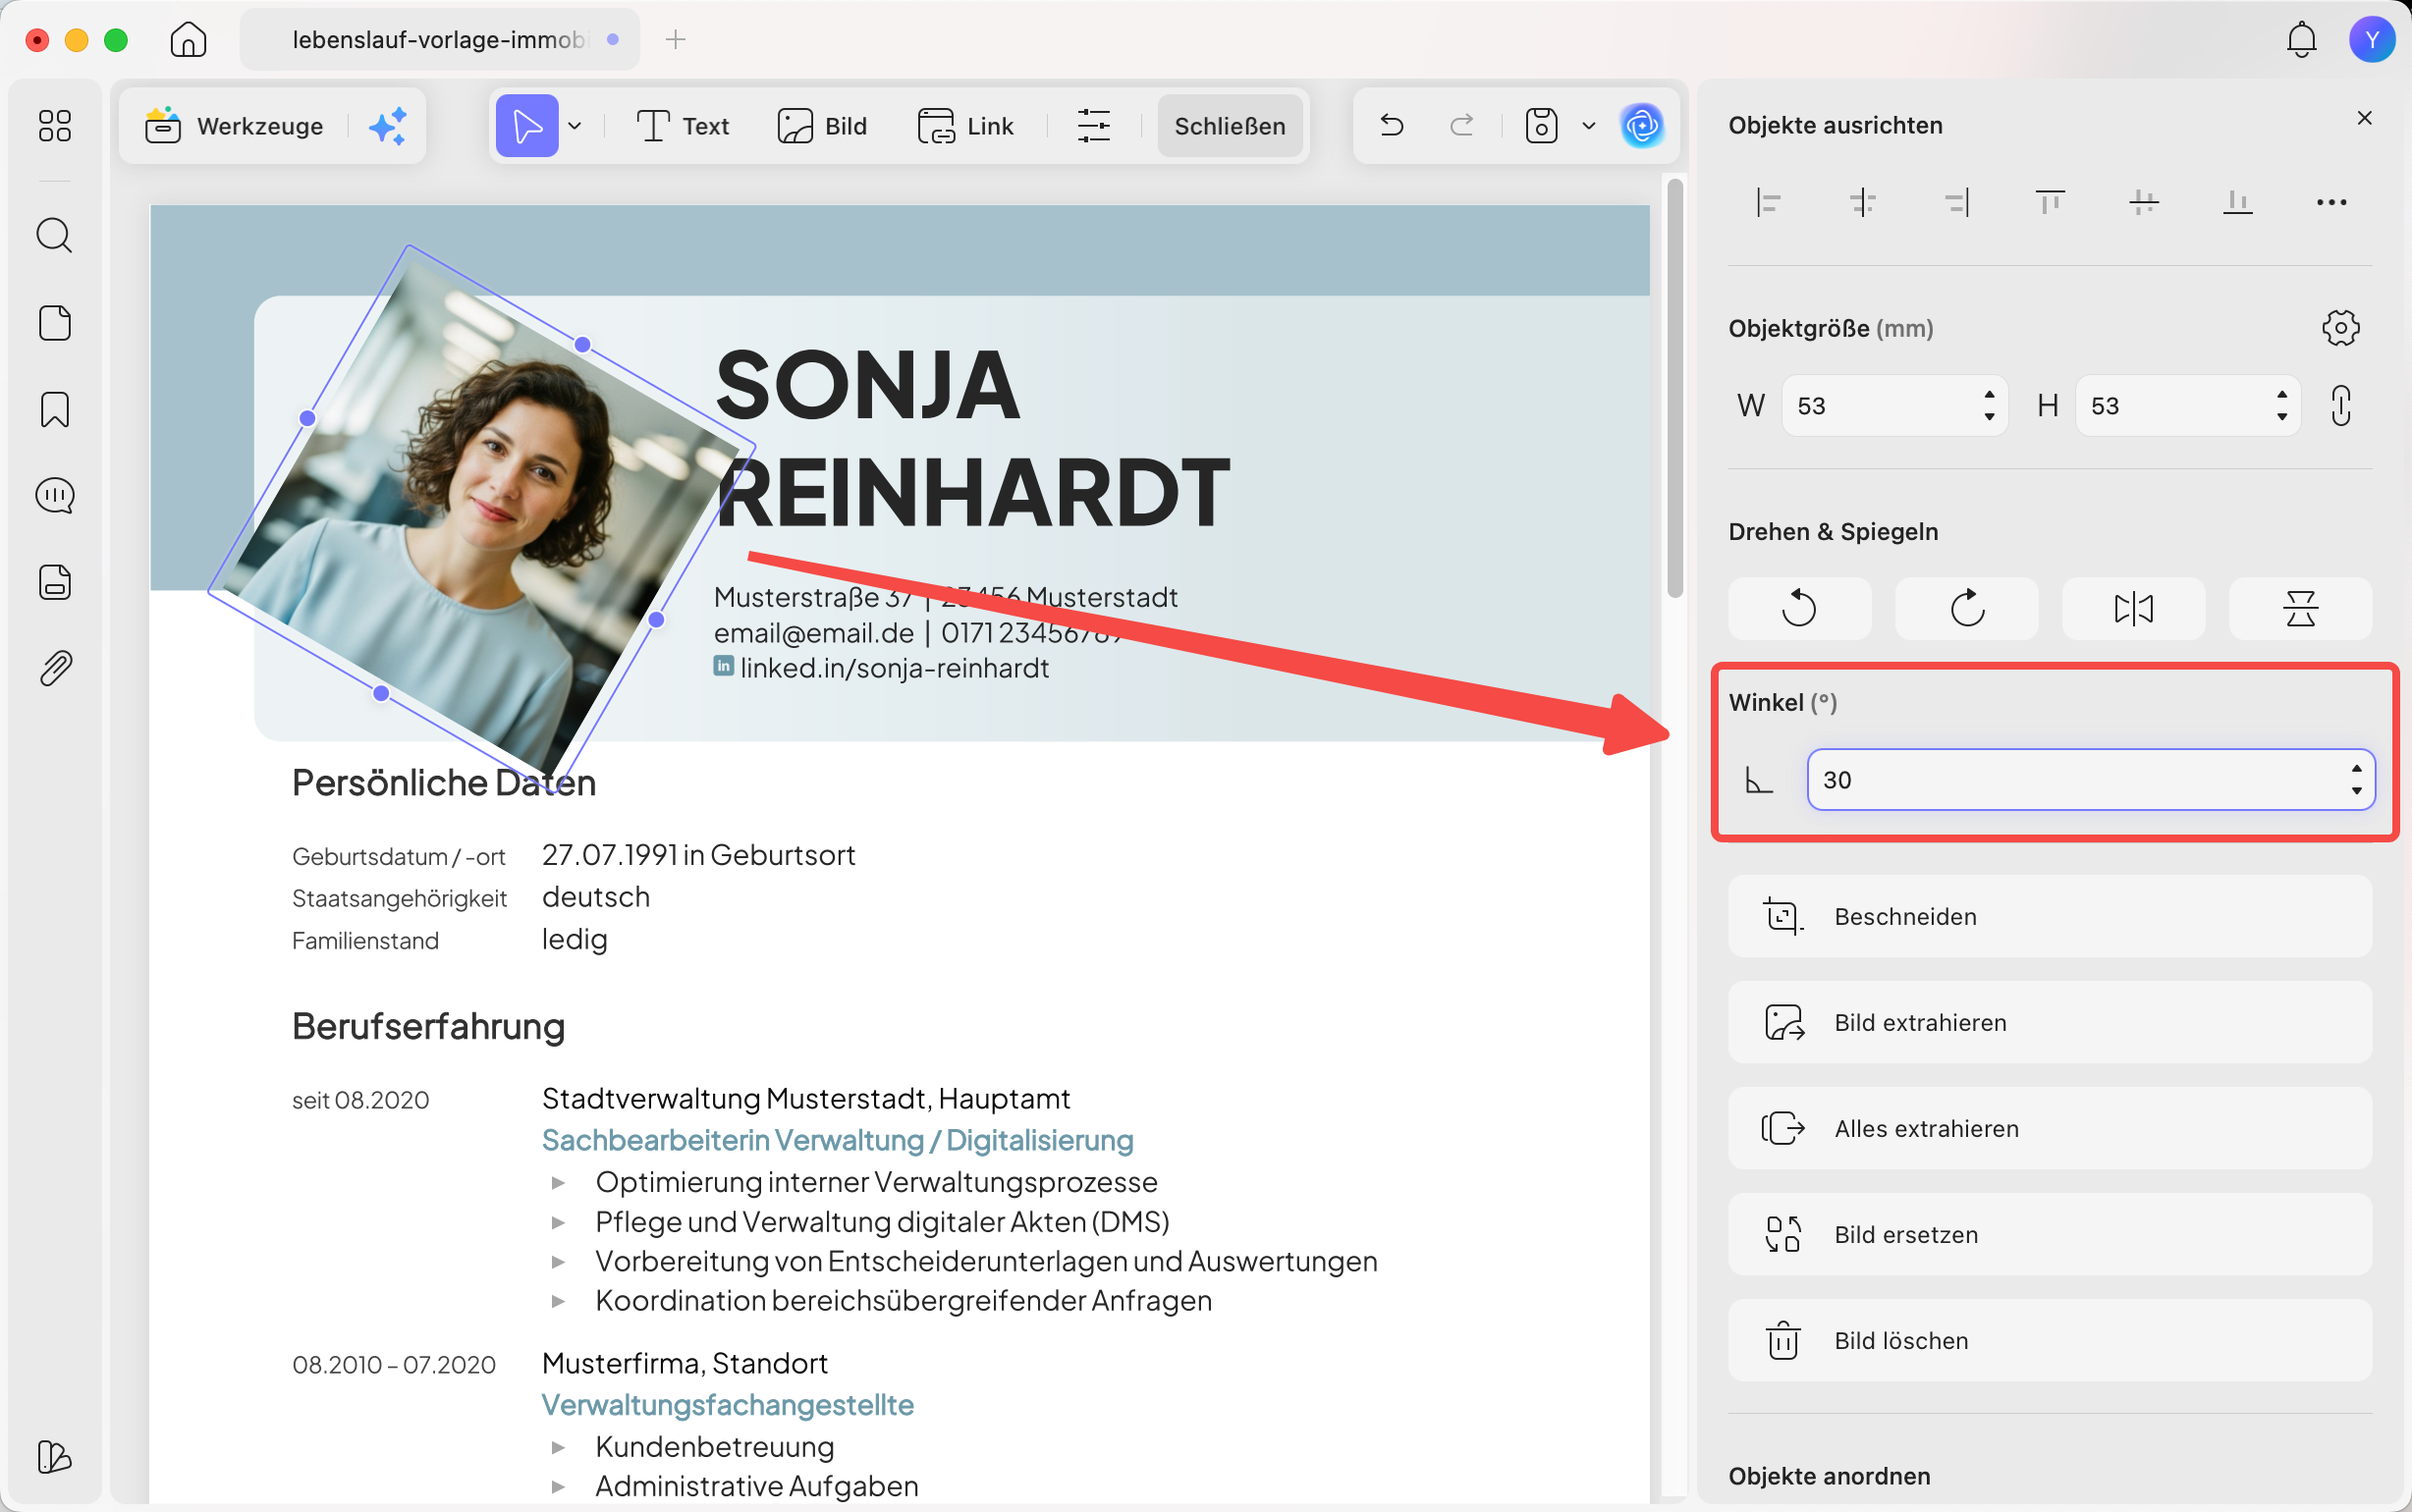Choose the Text editing tool
Viewport: 2412px width, 1512px height.
[683, 126]
